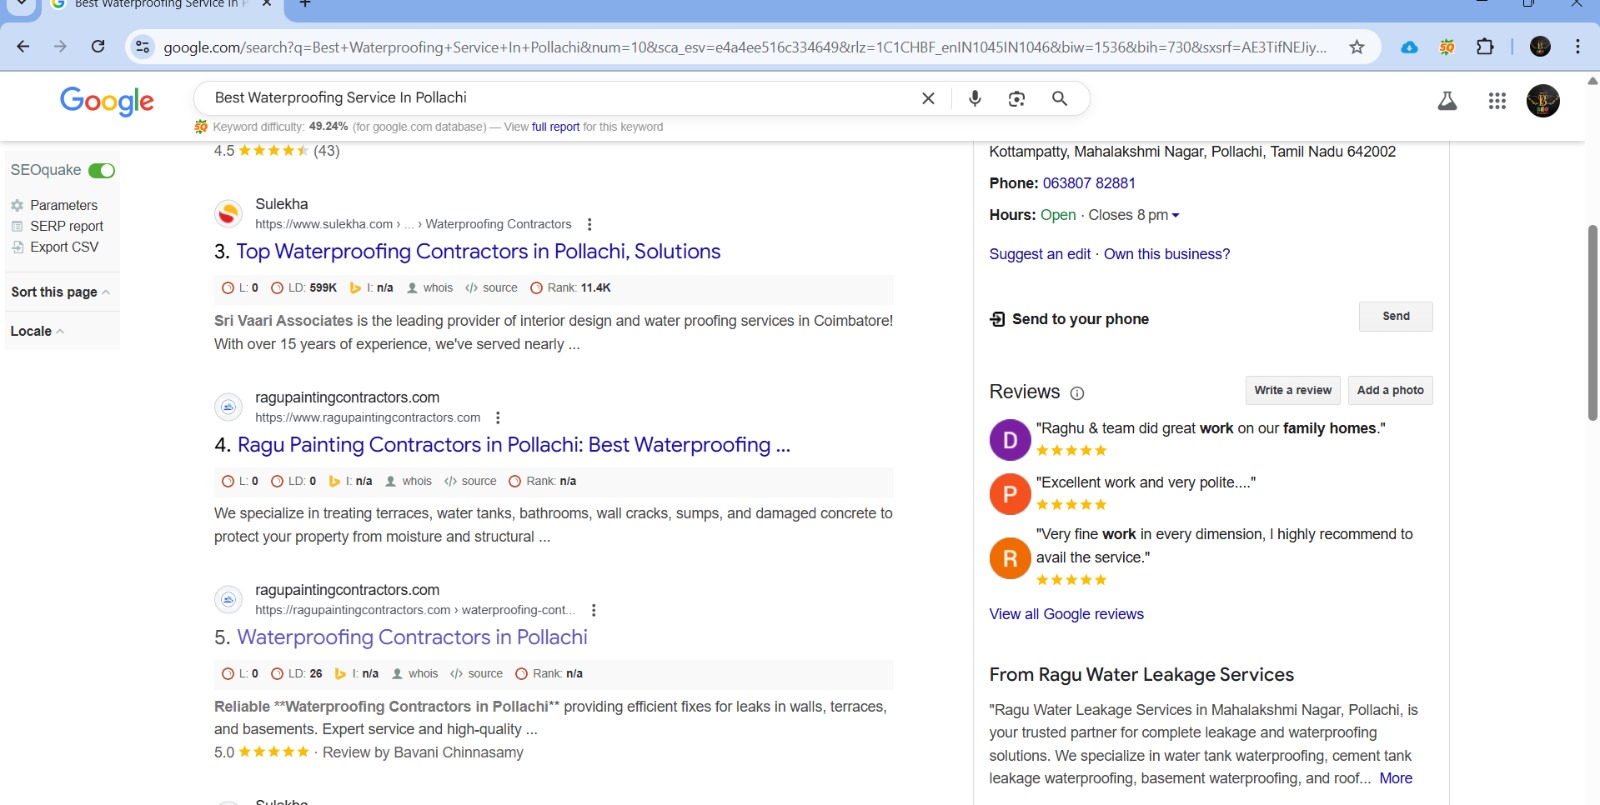Click the voice search microphone icon
The width and height of the screenshot is (1600, 805).
tap(974, 98)
